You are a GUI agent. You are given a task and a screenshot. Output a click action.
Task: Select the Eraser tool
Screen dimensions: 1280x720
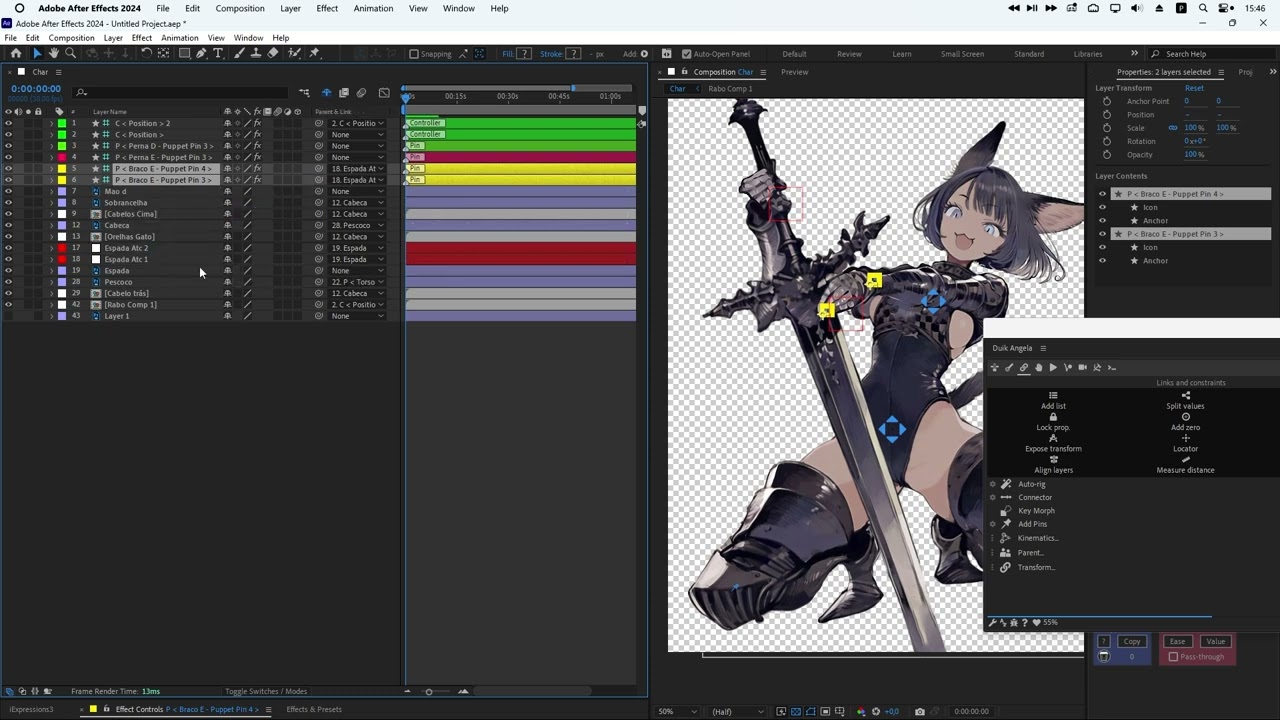click(273, 54)
